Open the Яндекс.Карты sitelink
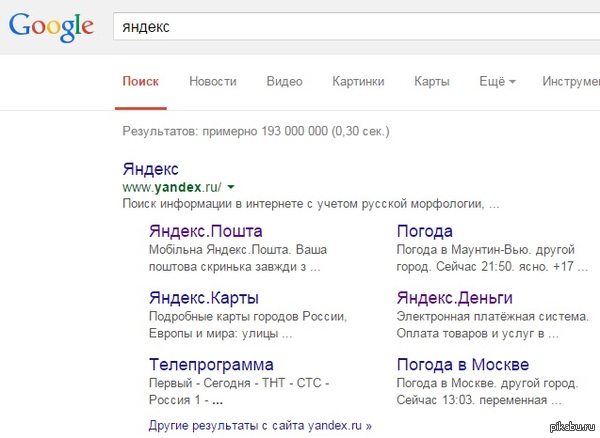The width and height of the screenshot is (600, 438). 204,298
